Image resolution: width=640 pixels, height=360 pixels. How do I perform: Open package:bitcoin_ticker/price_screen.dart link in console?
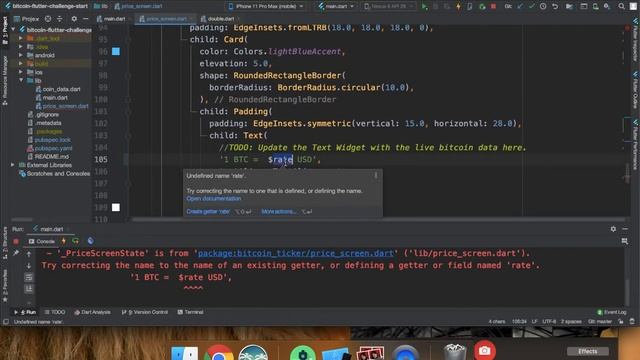[296, 253]
